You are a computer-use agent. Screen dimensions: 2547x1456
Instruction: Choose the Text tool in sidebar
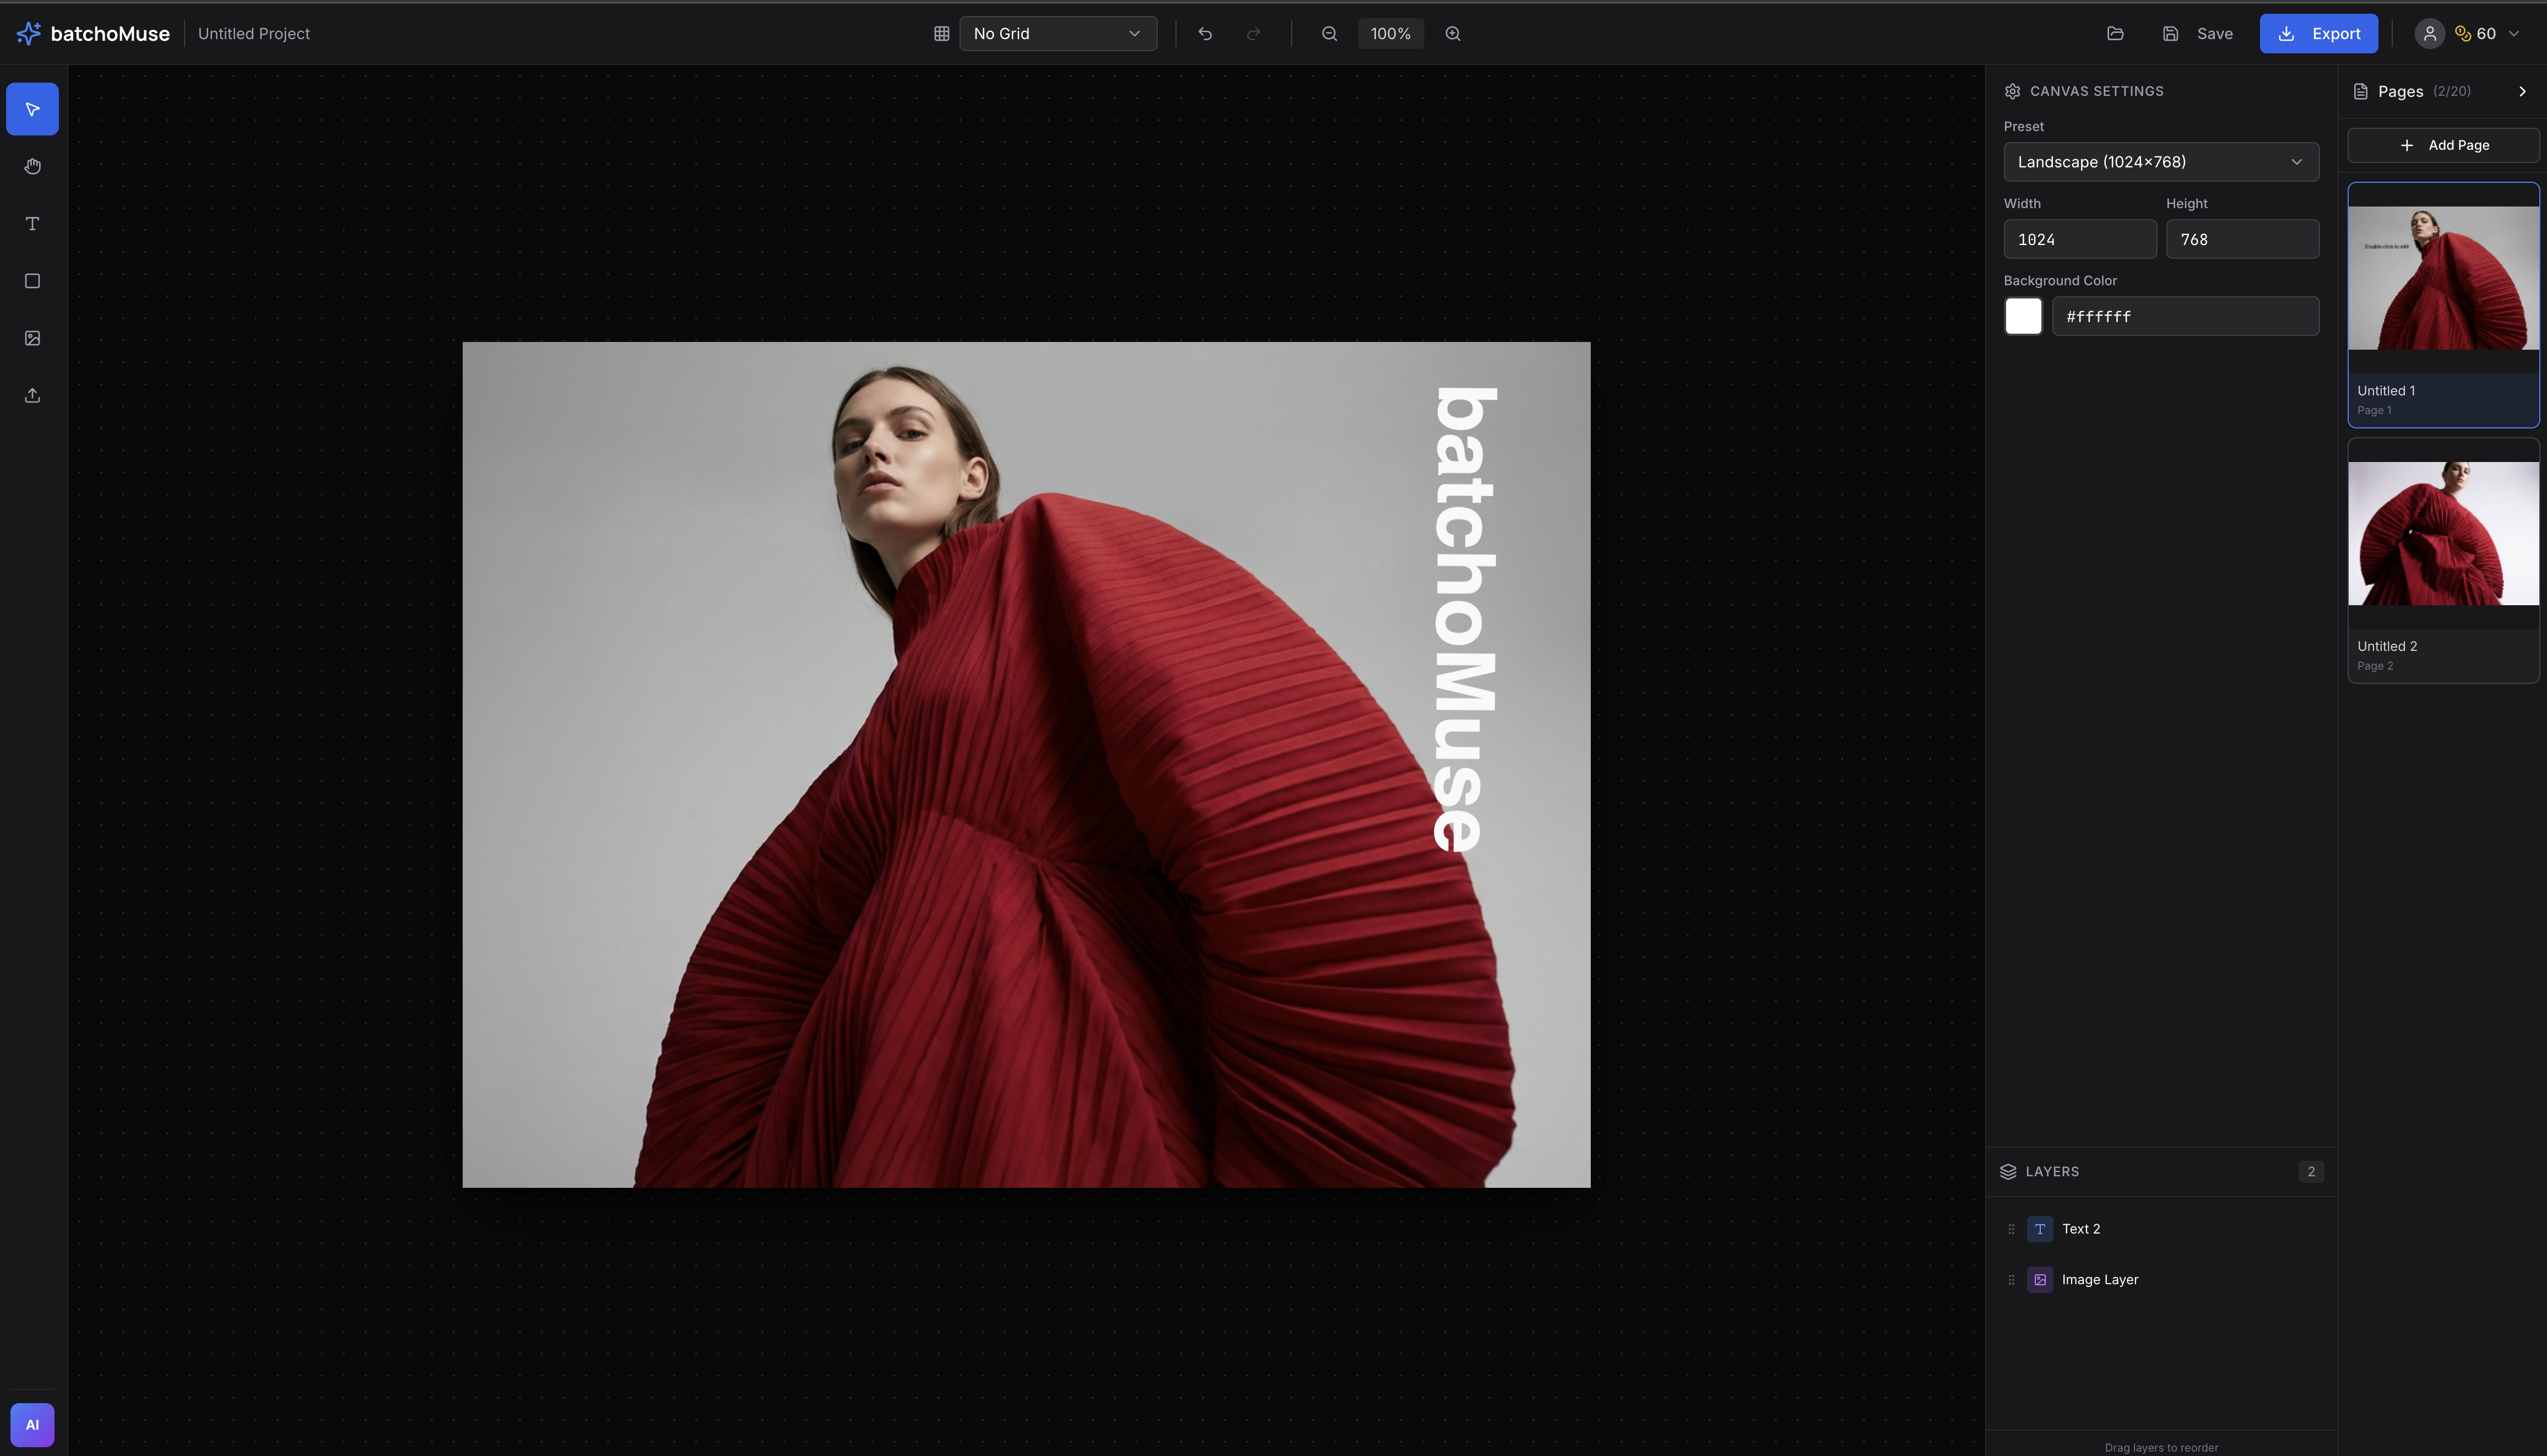pyautogui.click(x=32, y=223)
